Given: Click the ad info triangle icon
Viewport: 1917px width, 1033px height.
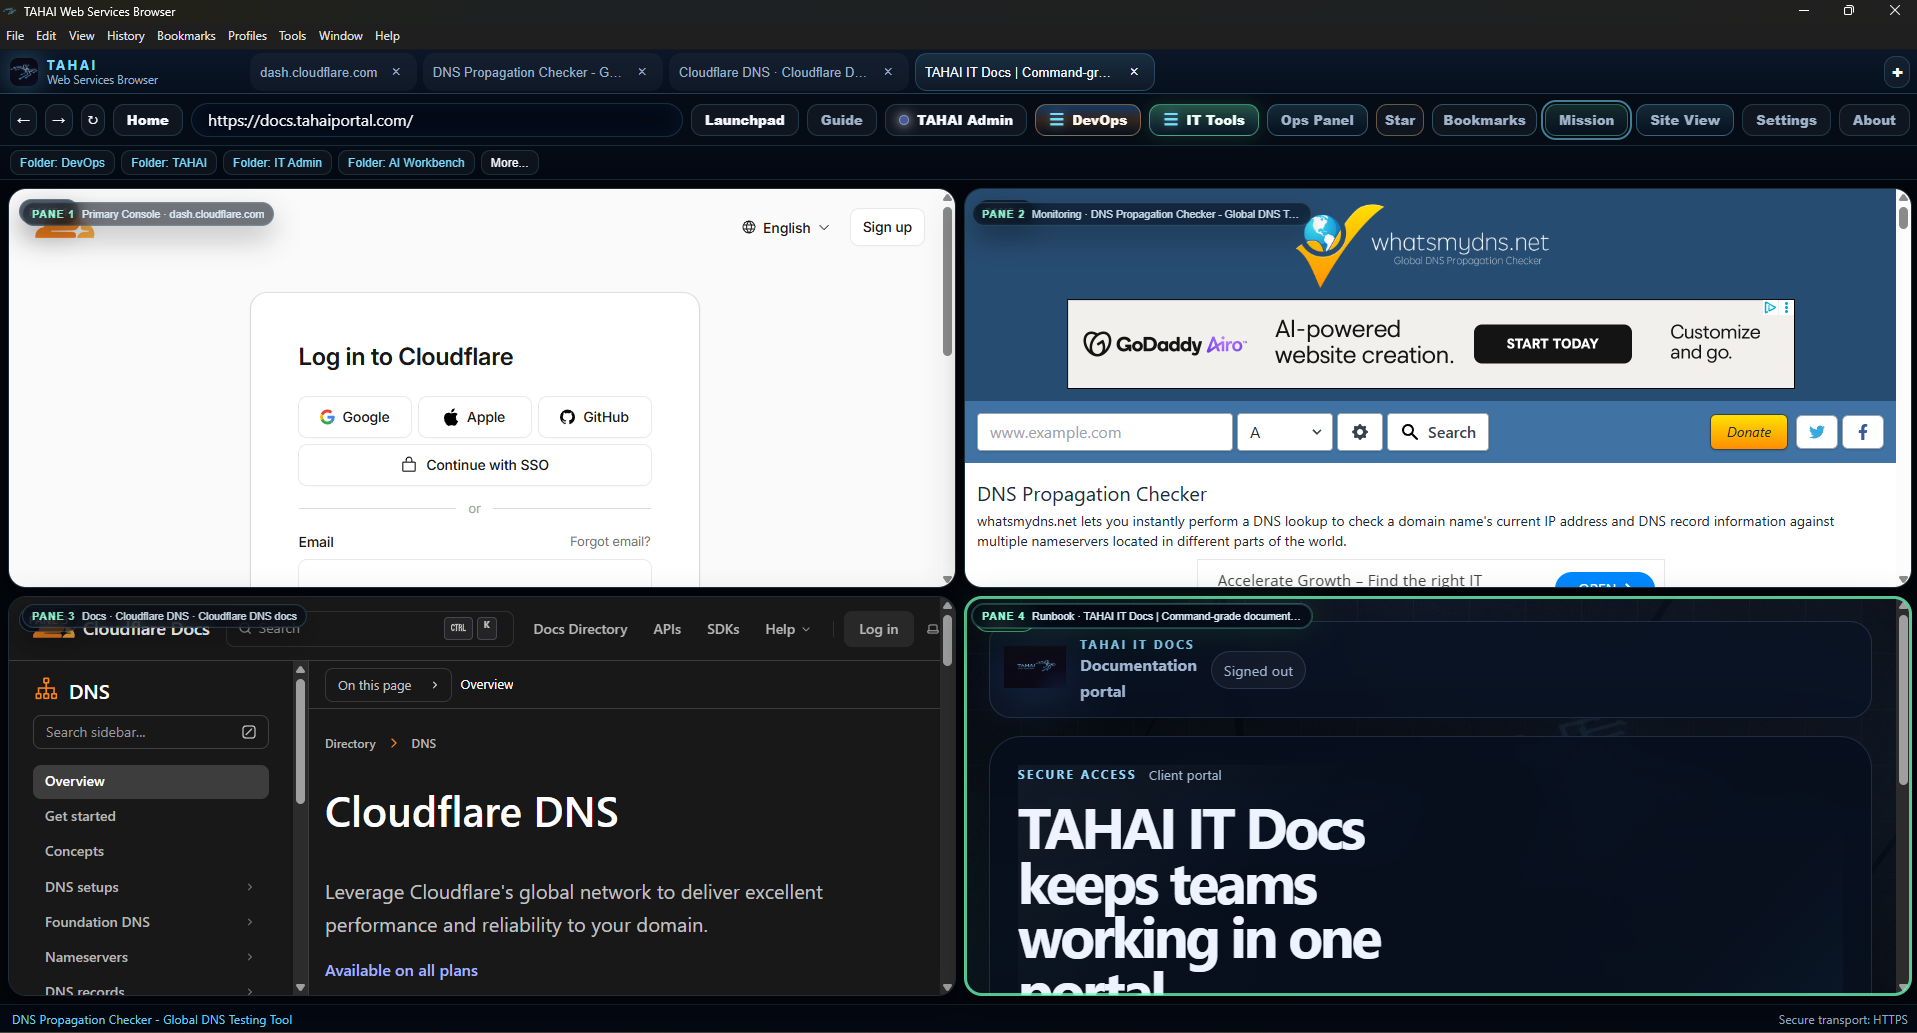Looking at the screenshot, I should (1770, 308).
